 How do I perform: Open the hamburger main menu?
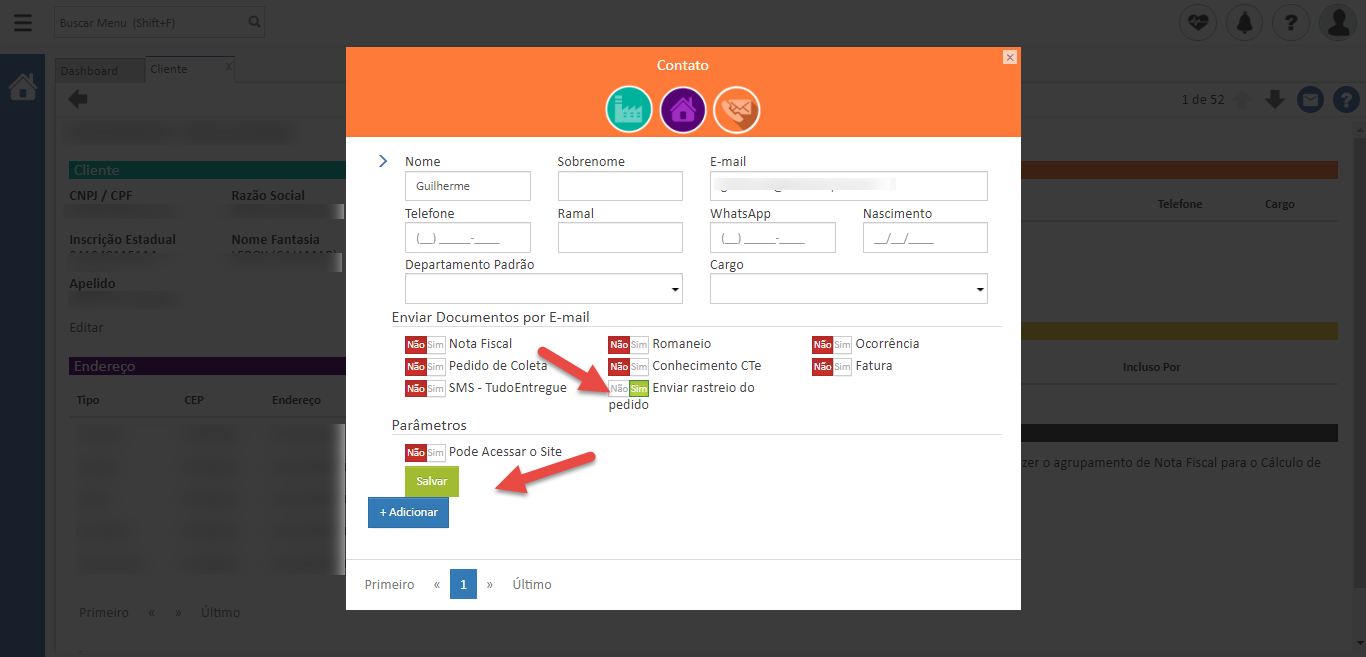point(22,22)
